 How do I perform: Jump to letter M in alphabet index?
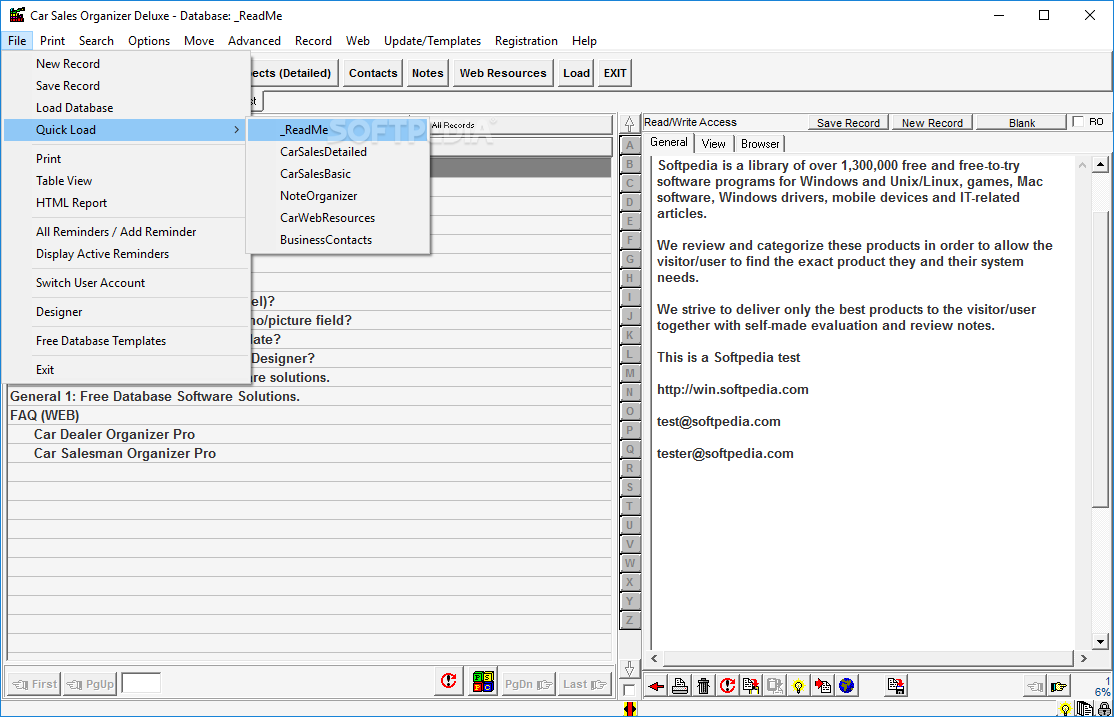pos(629,373)
